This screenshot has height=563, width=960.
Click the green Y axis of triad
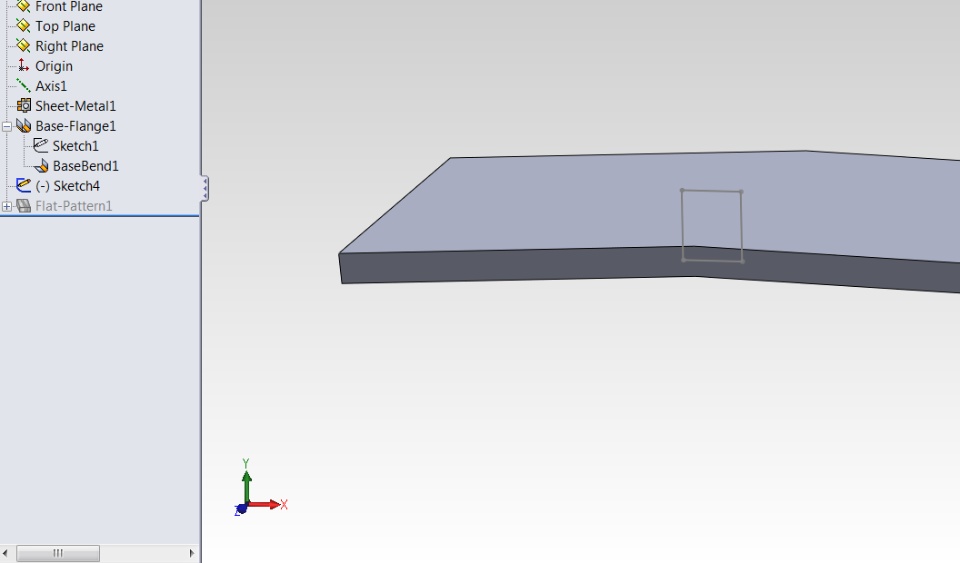246,487
